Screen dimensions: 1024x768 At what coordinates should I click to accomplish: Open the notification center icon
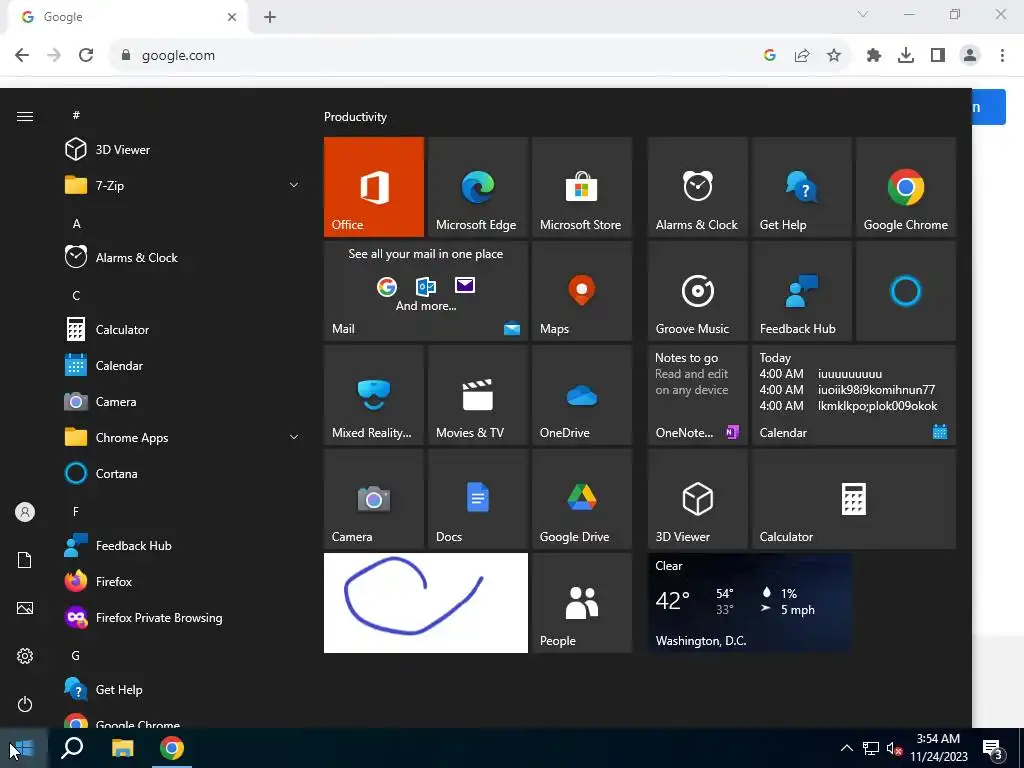click(x=993, y=748)
